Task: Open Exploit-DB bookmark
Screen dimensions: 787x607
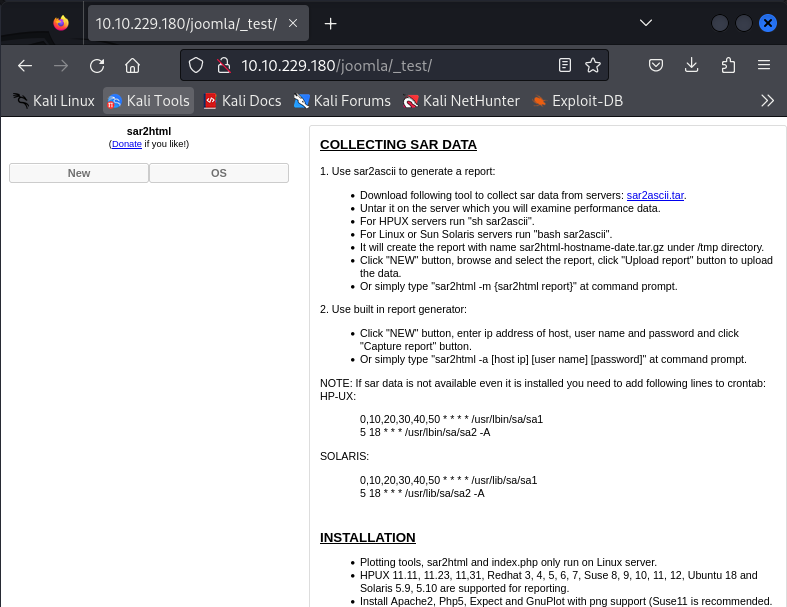Action: tap(578, 101)
